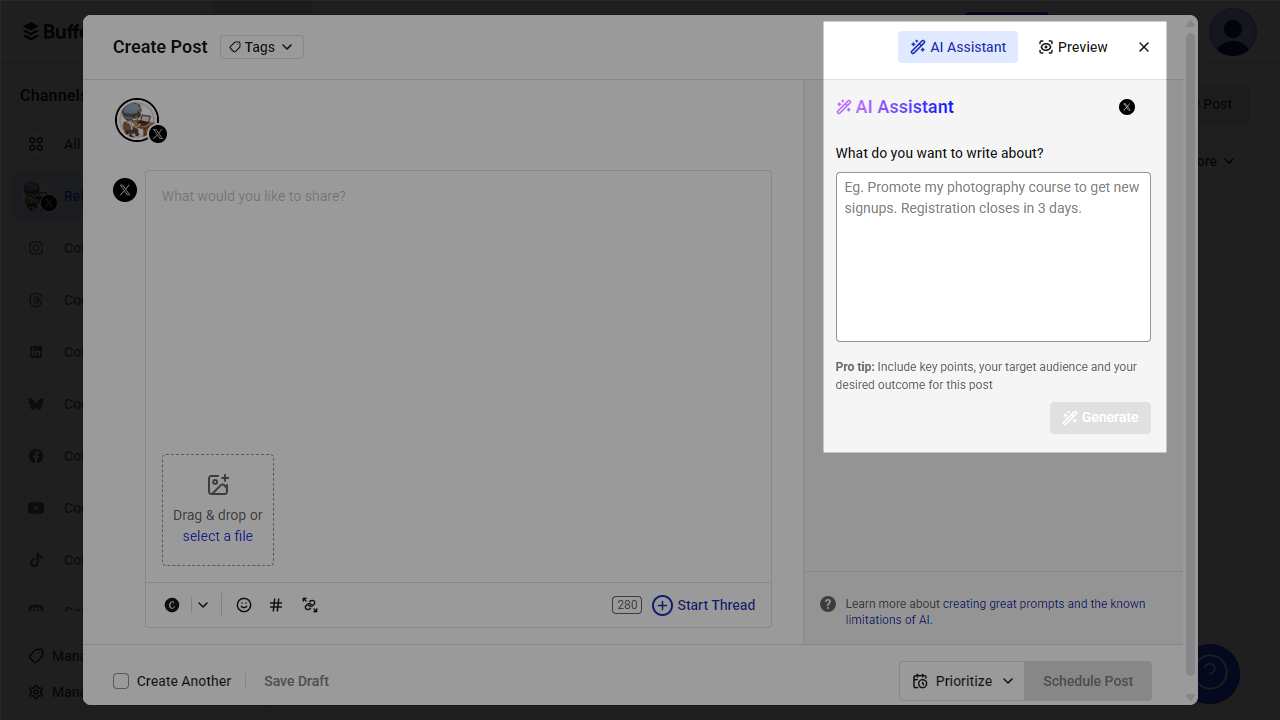The height and width of the screenshot is (720, 1280).
Task: Click the hashtag manager icon
Action: click(276, 605)
